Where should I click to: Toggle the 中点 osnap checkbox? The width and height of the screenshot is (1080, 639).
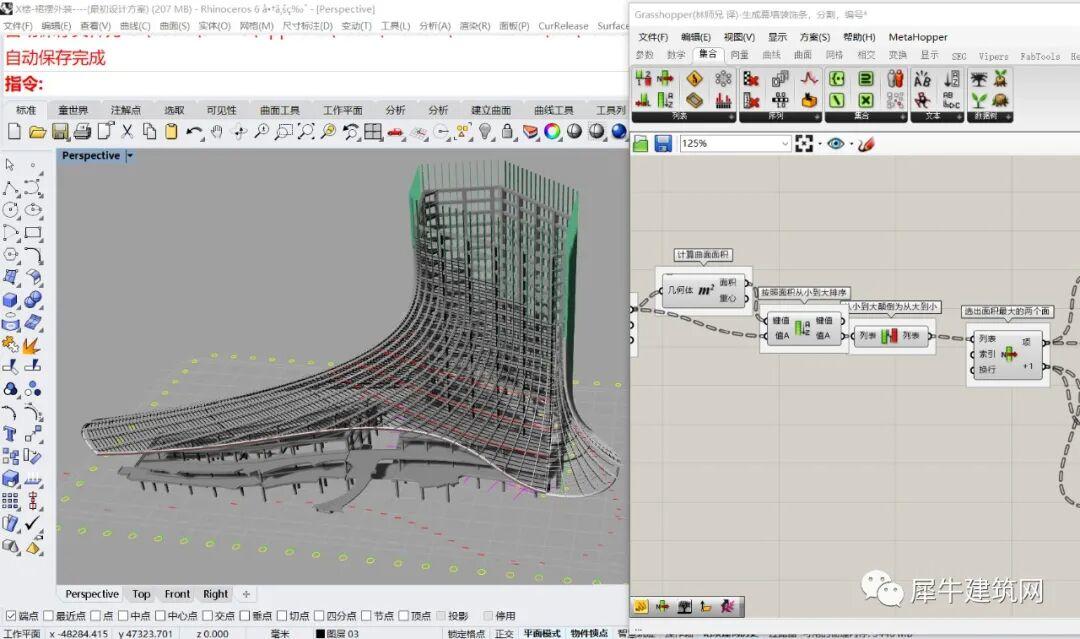(123, 615)
